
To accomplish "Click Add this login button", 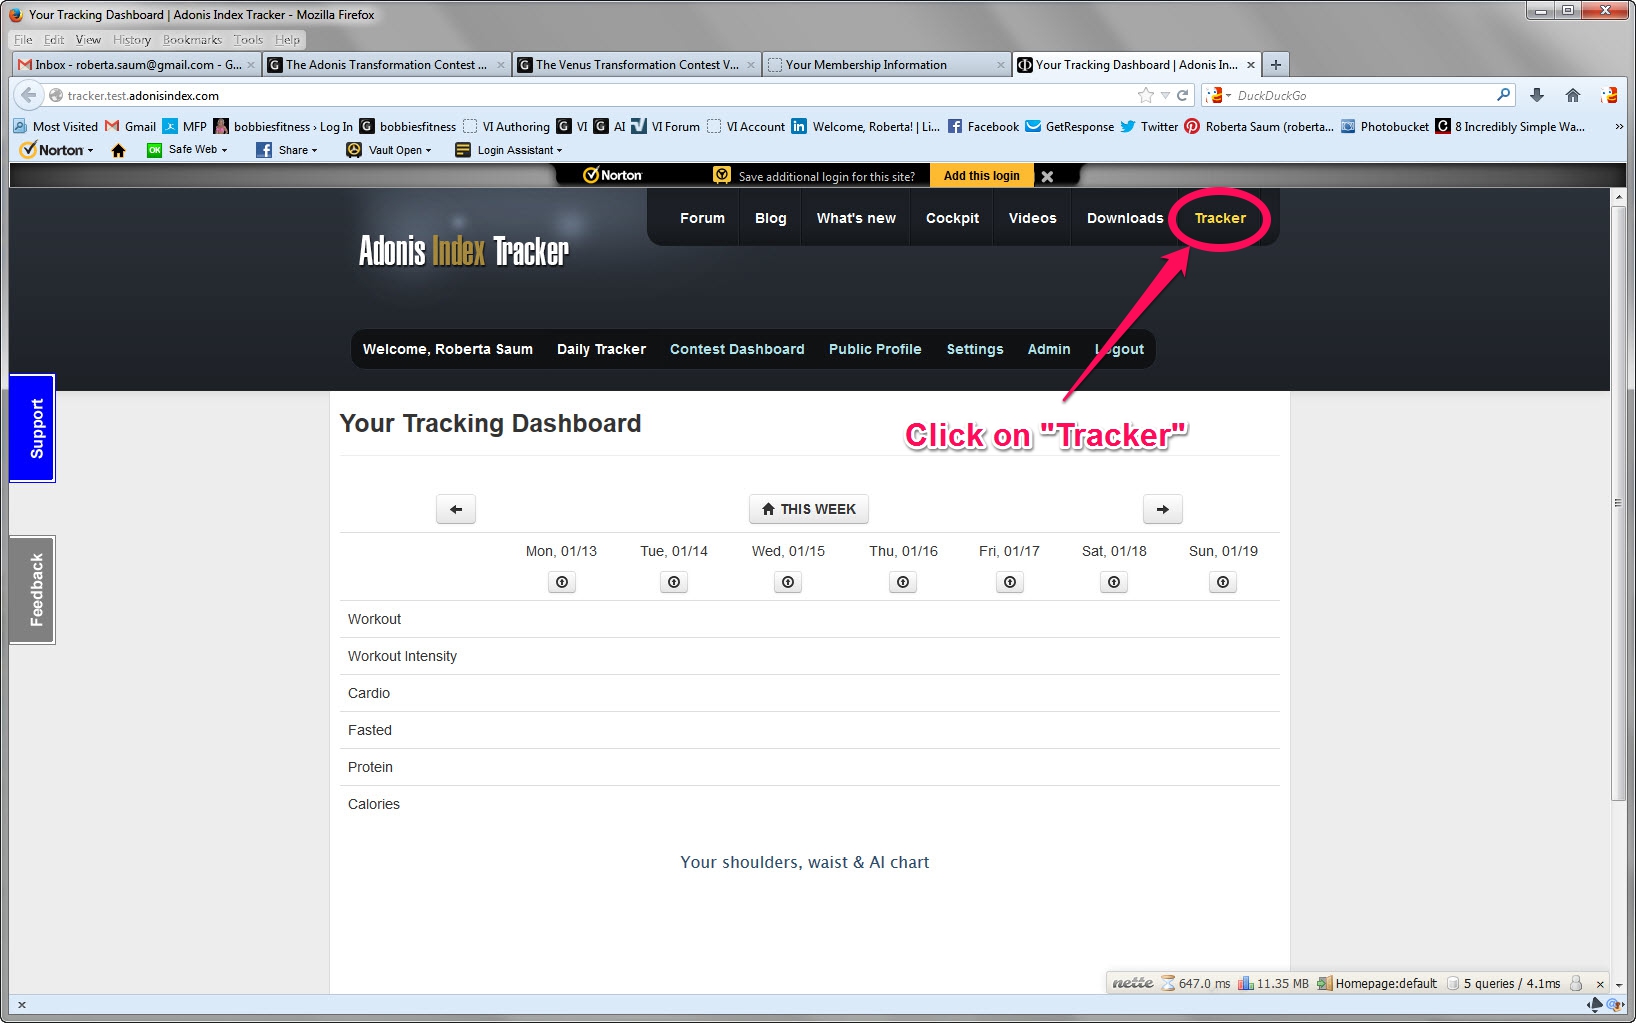I will (x=982, y=176).
